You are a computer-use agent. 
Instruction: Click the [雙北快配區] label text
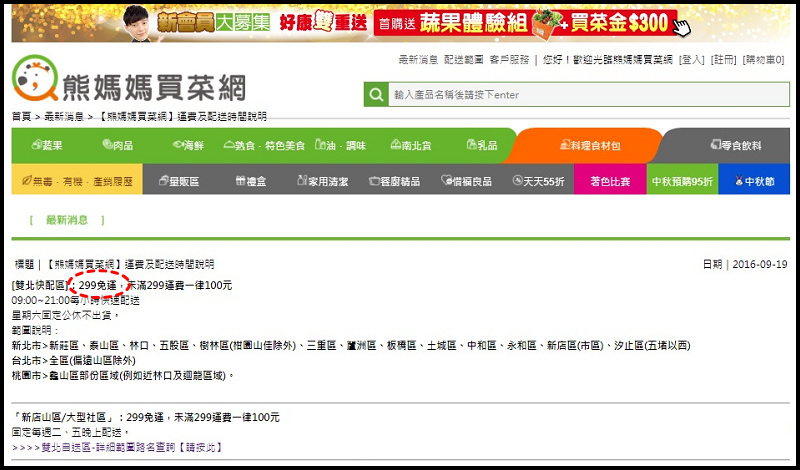40,285
